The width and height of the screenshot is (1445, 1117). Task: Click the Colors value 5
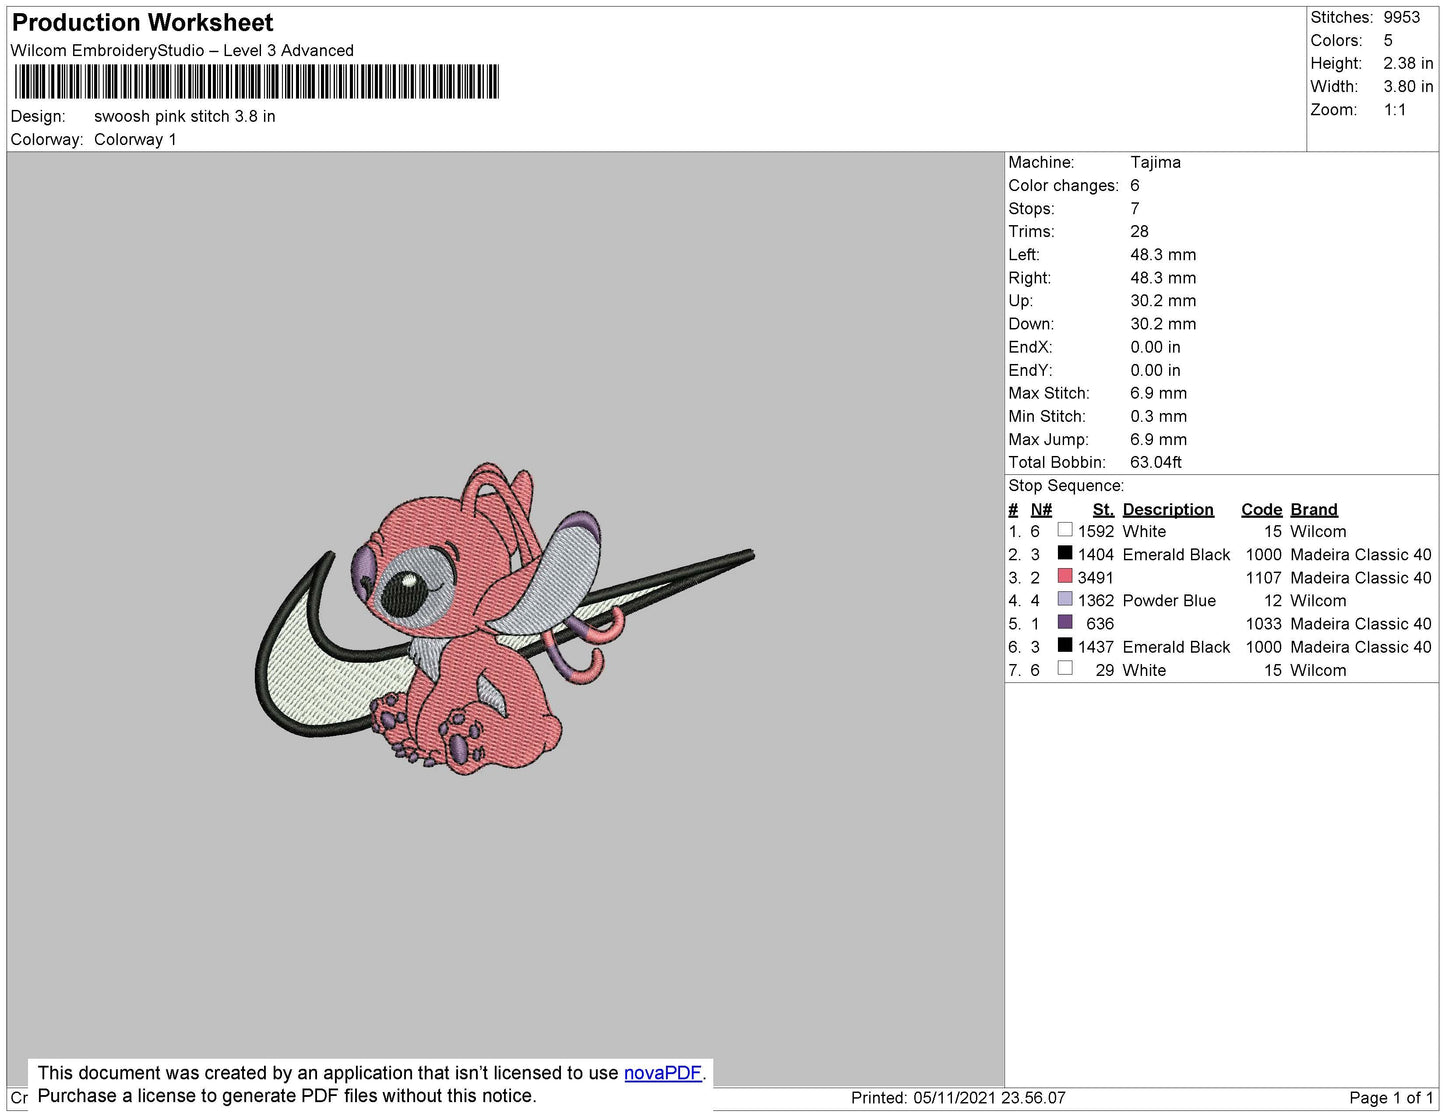(1388, 40)
